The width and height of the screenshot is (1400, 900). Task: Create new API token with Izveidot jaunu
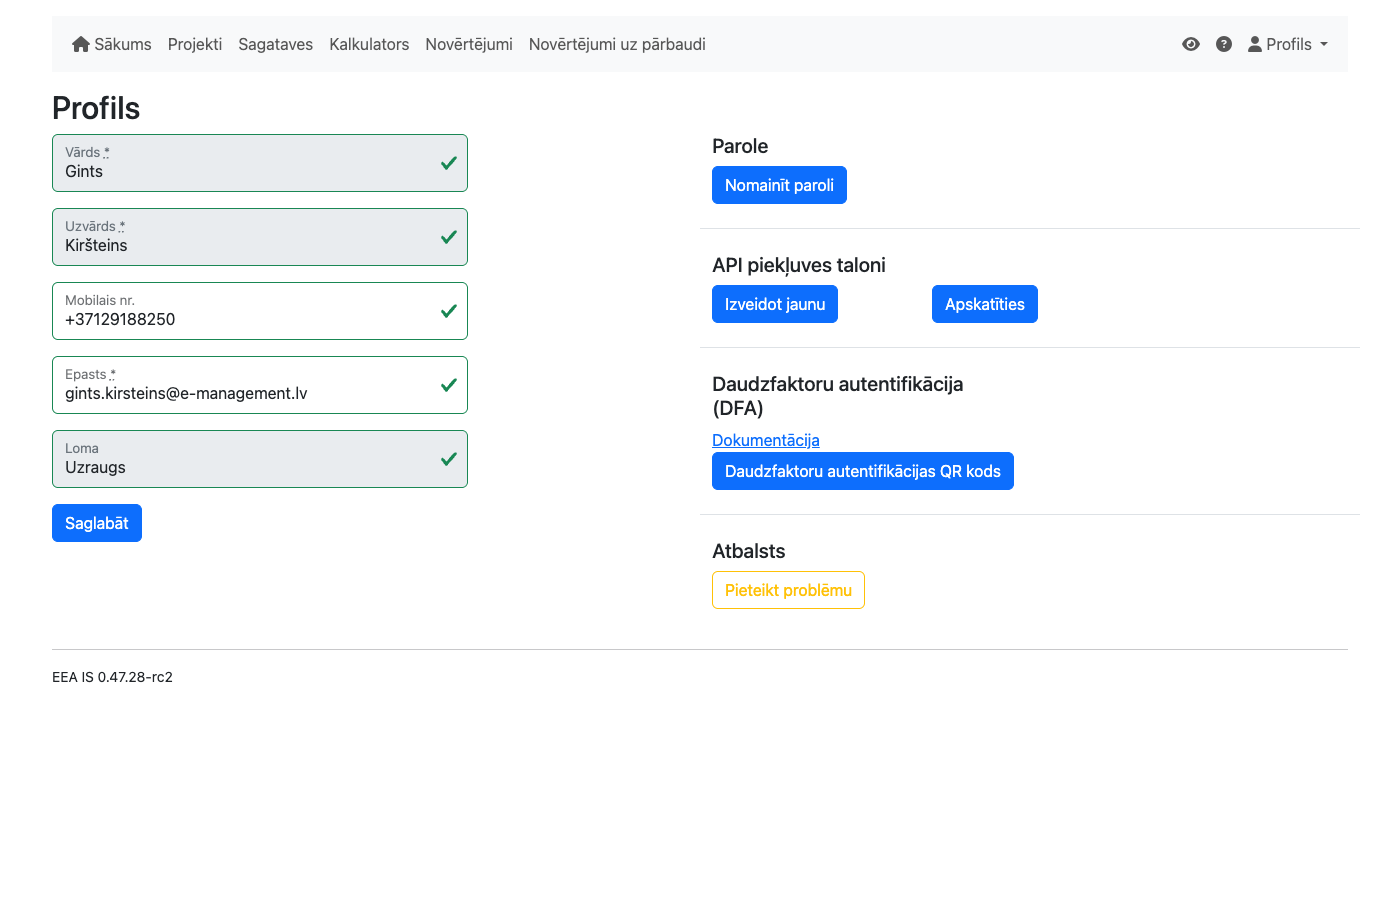[774, 304]
